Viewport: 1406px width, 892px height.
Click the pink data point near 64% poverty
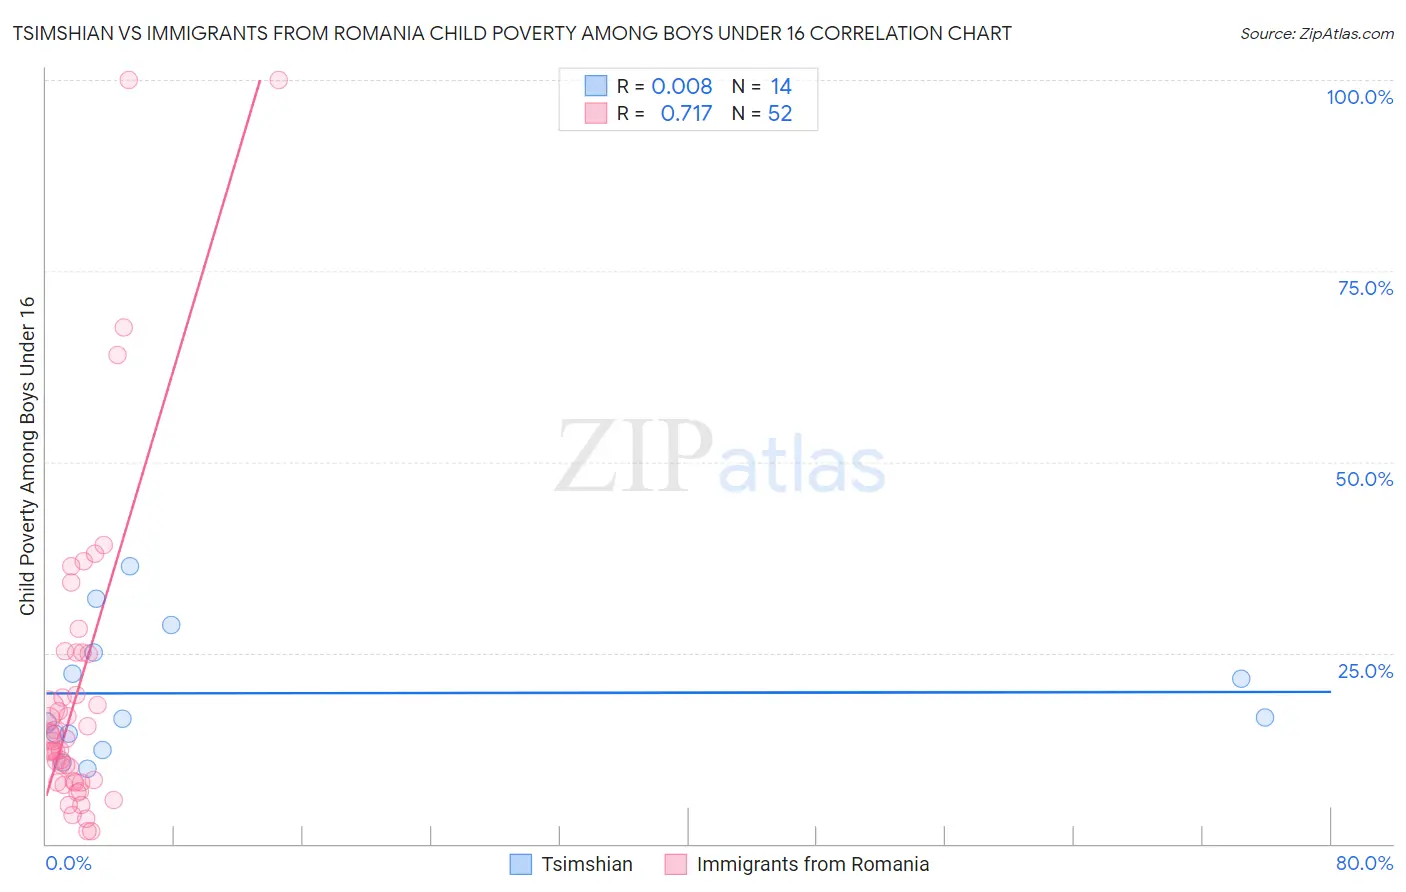pyautogui.click(x=117, y=355)
